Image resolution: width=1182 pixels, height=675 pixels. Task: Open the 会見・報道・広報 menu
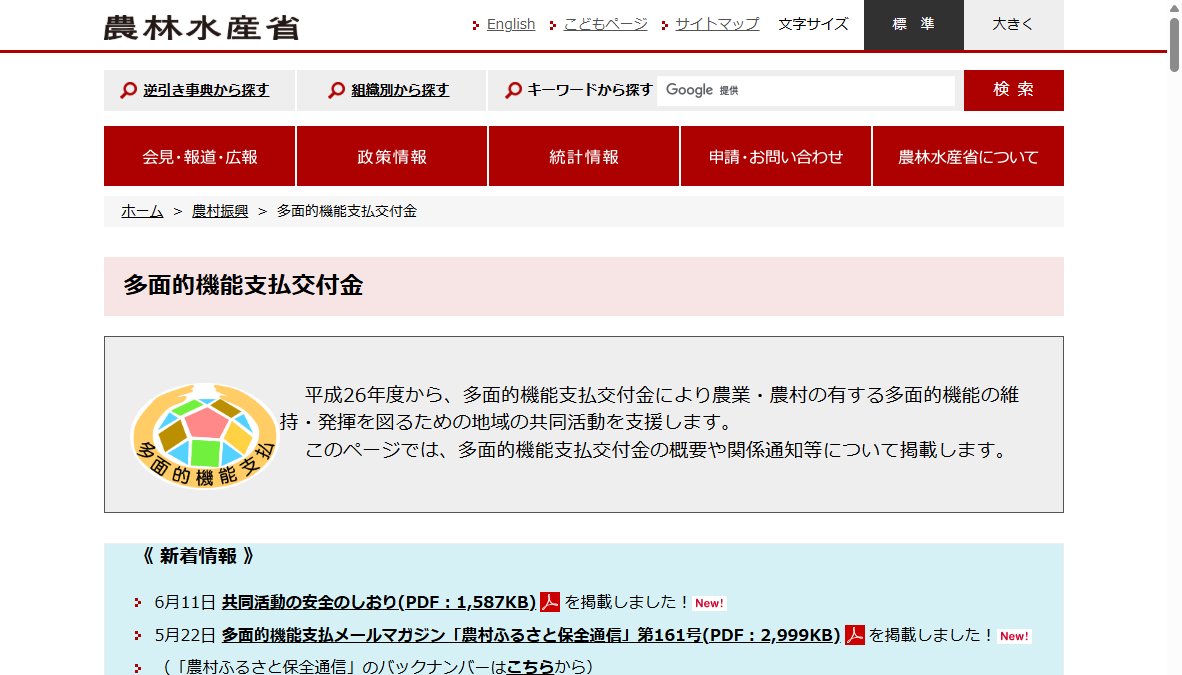(200, 156)
